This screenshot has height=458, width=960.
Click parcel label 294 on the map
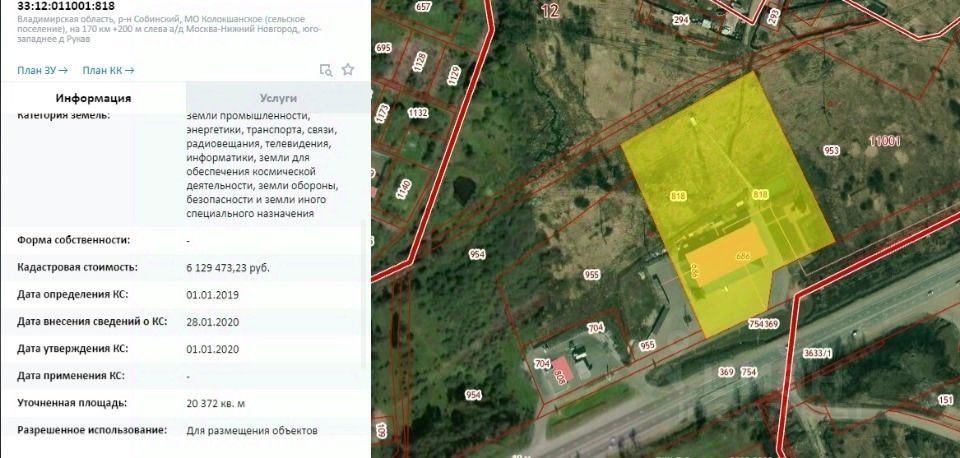681,20
